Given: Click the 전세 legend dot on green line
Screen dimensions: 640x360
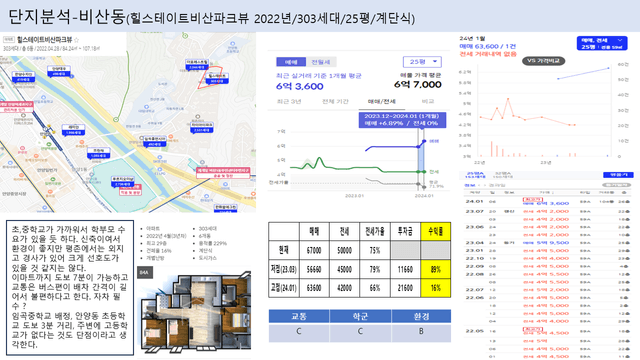Looking at the screenshot, I should [424, 172].
